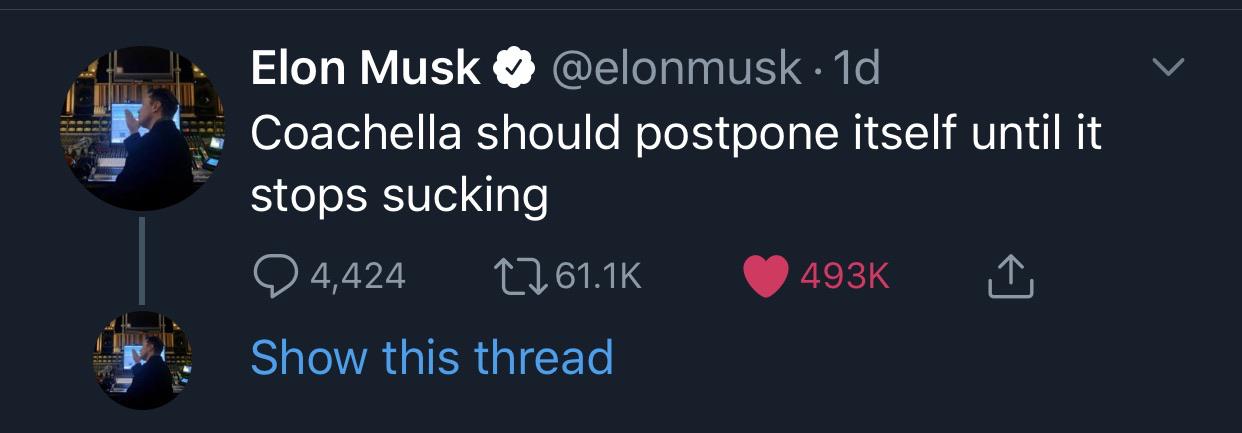Image resolution: width=1242 pixels, height=433 pixels.
Task: Retweet using the arrows icon
Action: click(x=519, y=276)
